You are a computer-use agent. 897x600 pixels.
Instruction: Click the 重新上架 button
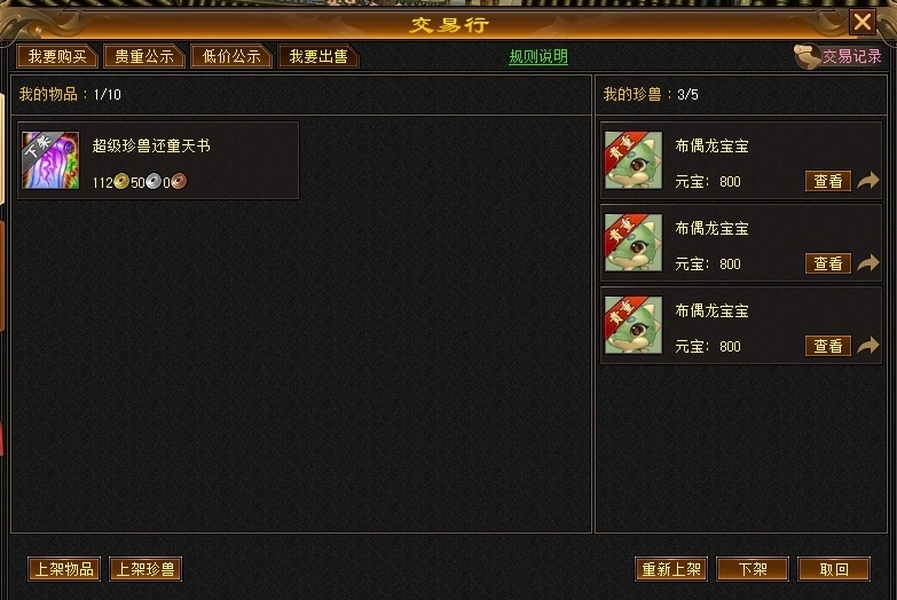coord(671,569)
